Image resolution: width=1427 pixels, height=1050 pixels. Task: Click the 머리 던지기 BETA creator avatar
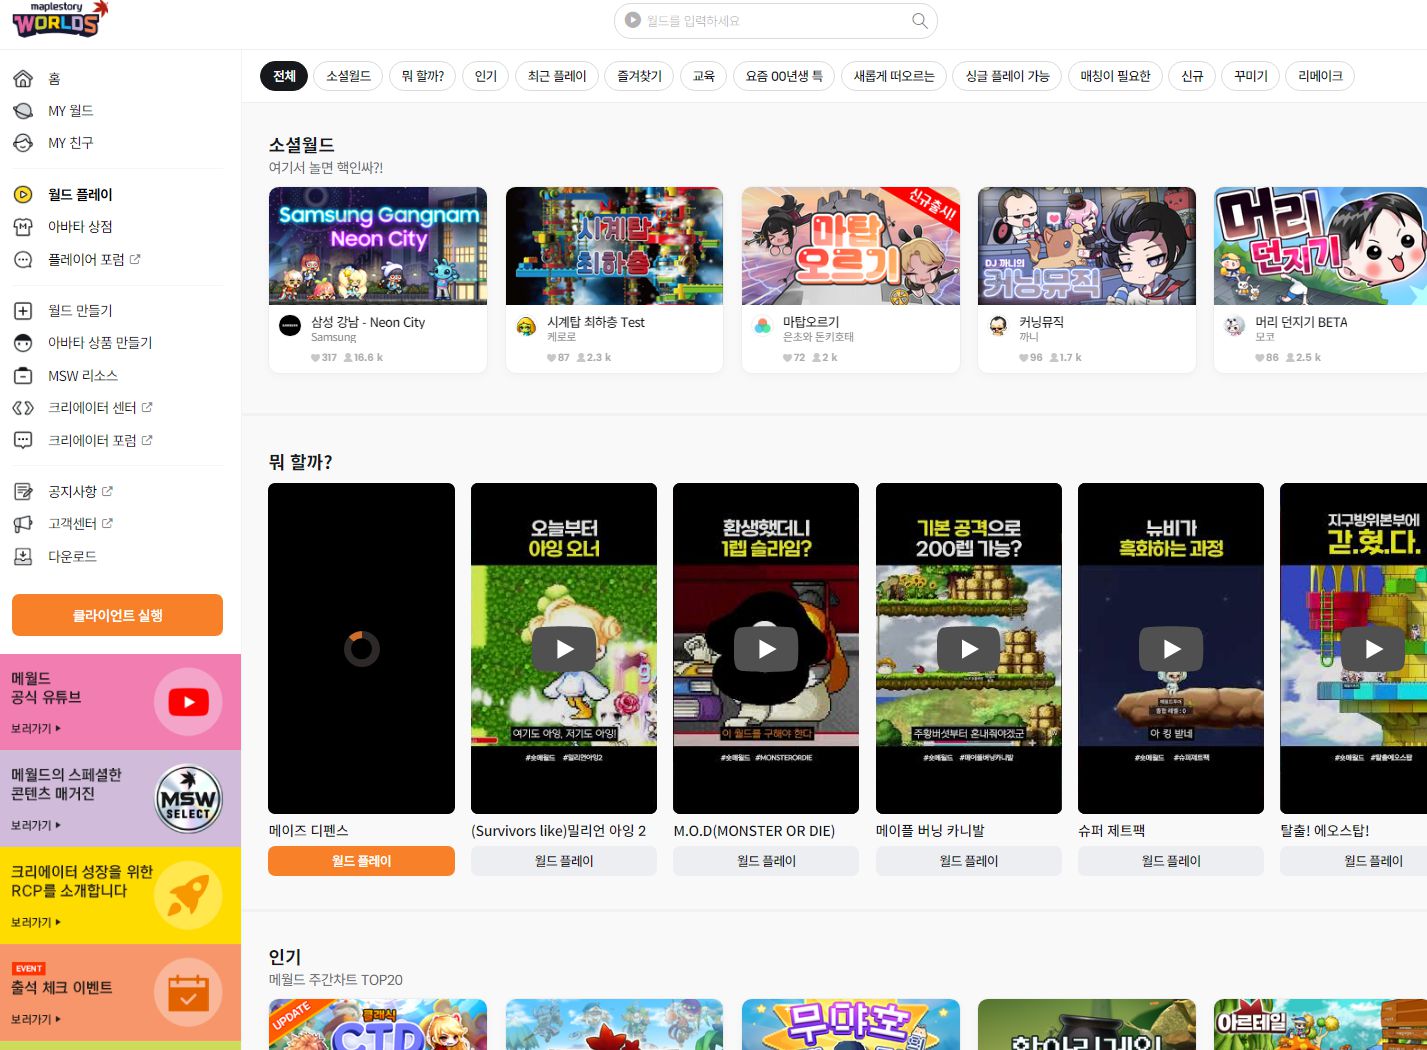tap(1235, 326)
